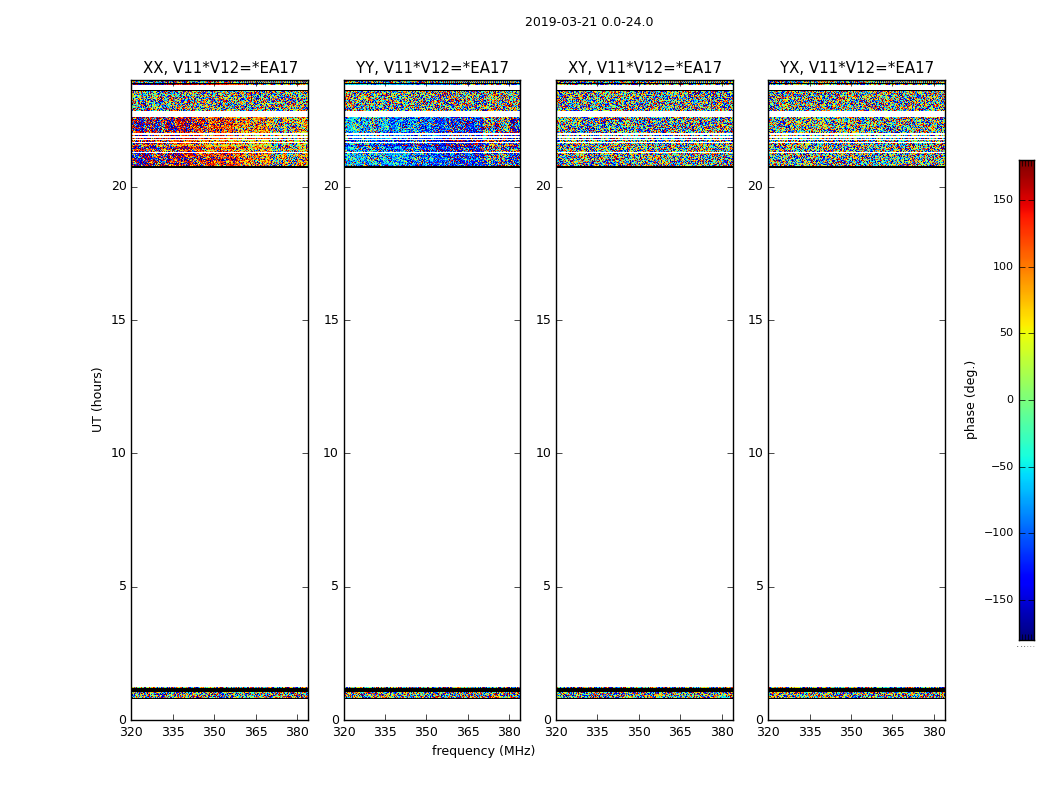Click the 2019-03-21 0.0-24.0 figure title
This screenshot has height=800, width=1050.
point(589,22)
